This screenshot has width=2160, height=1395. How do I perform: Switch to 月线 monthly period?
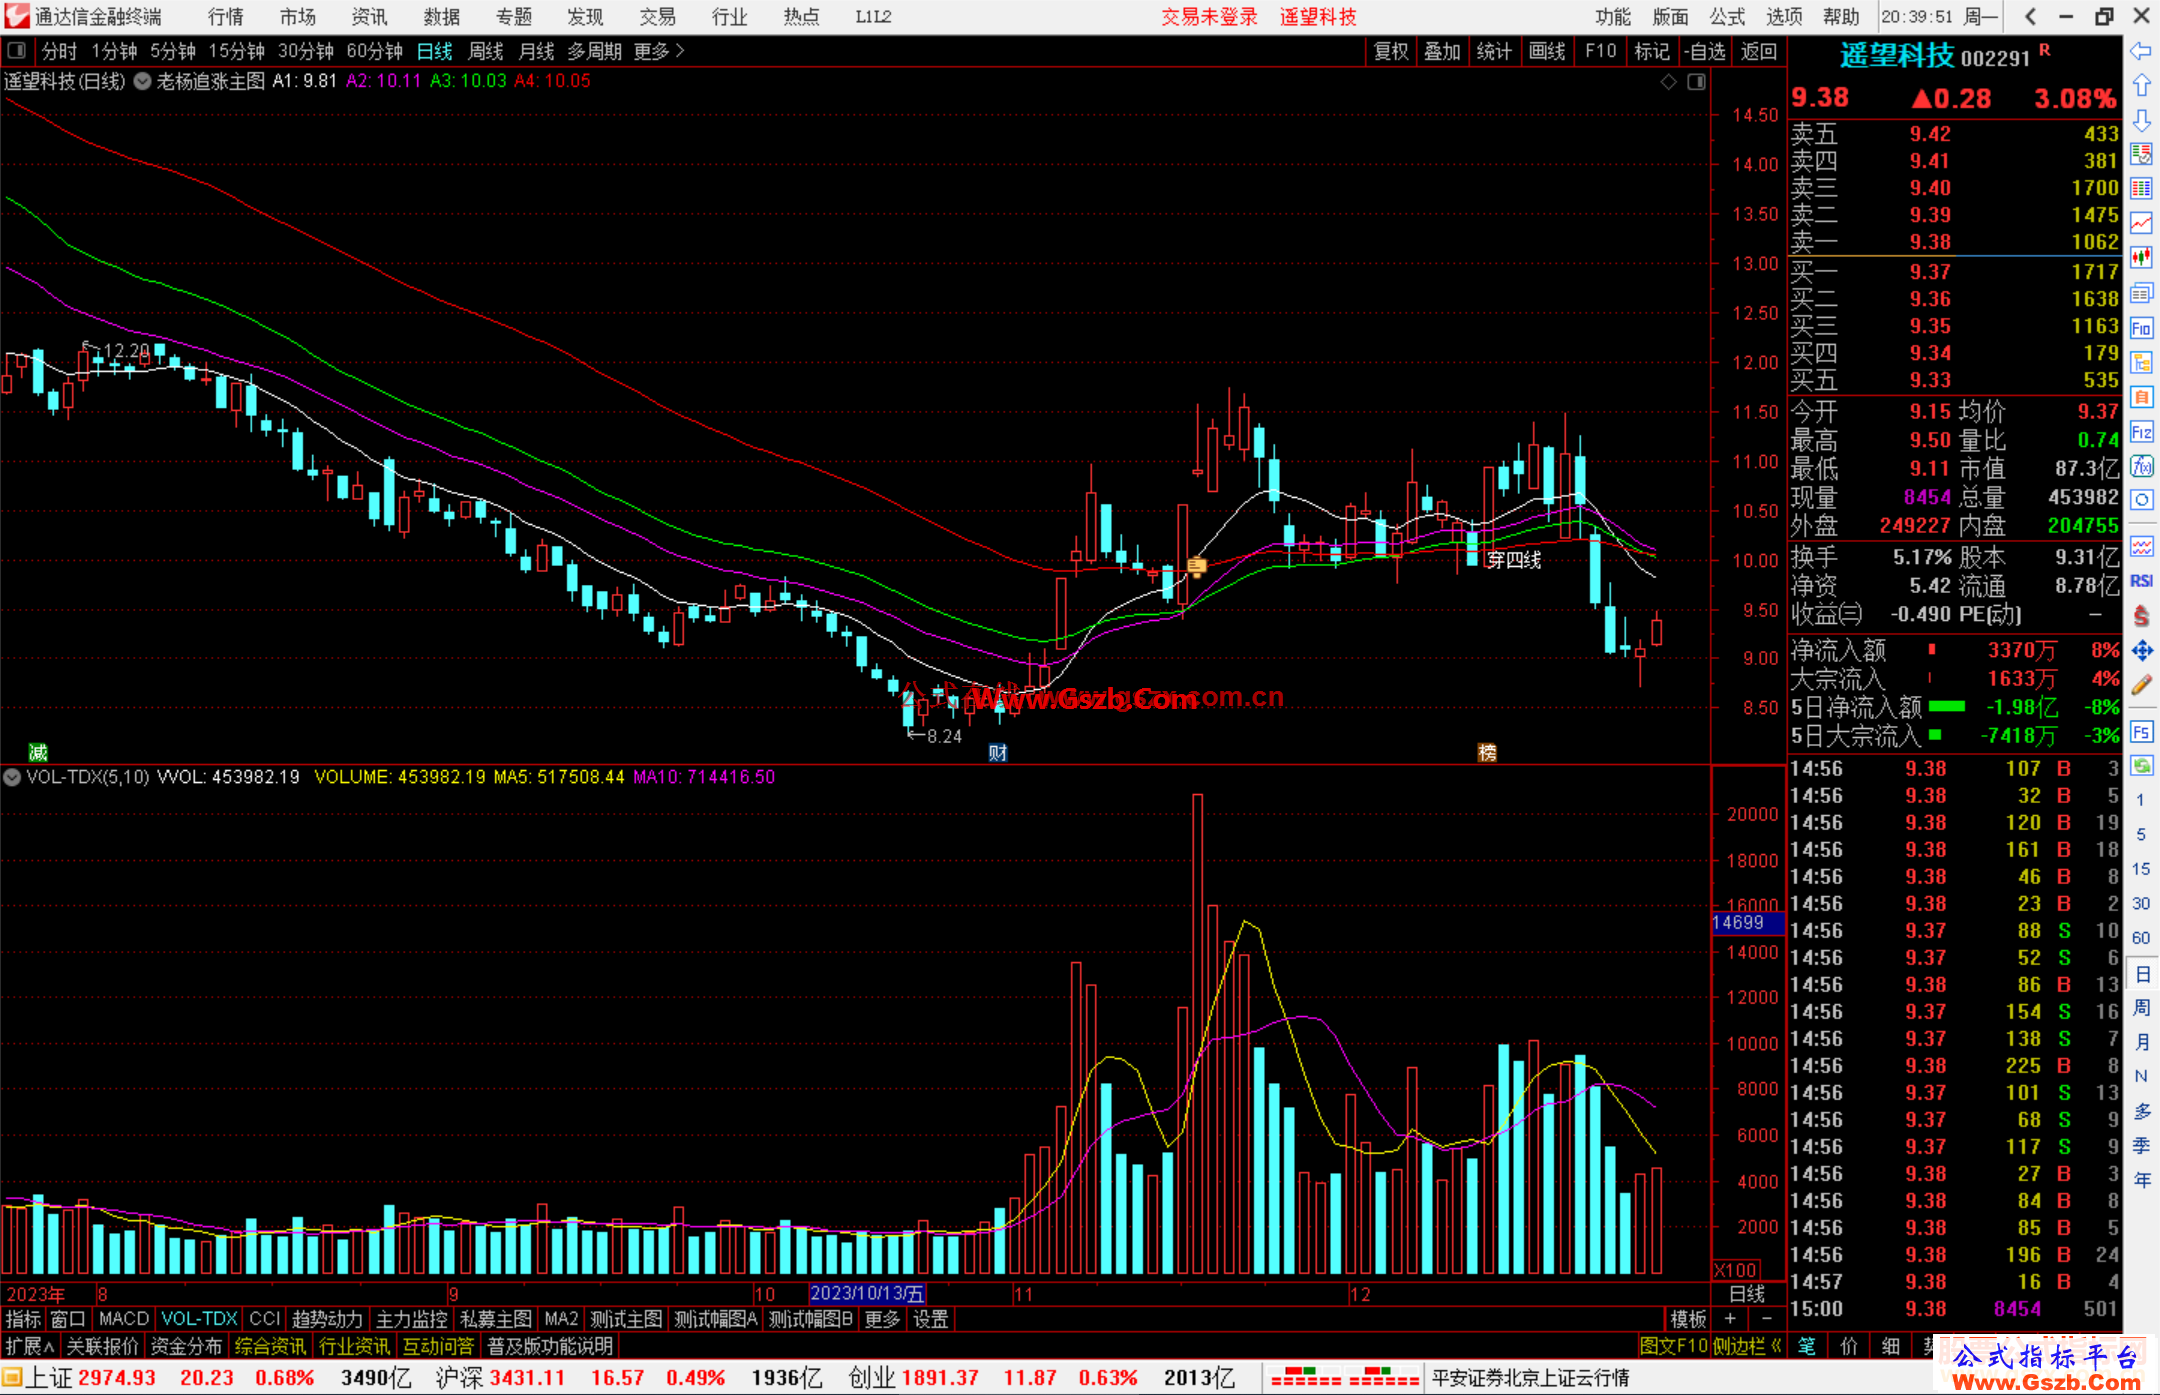point(537,51)
